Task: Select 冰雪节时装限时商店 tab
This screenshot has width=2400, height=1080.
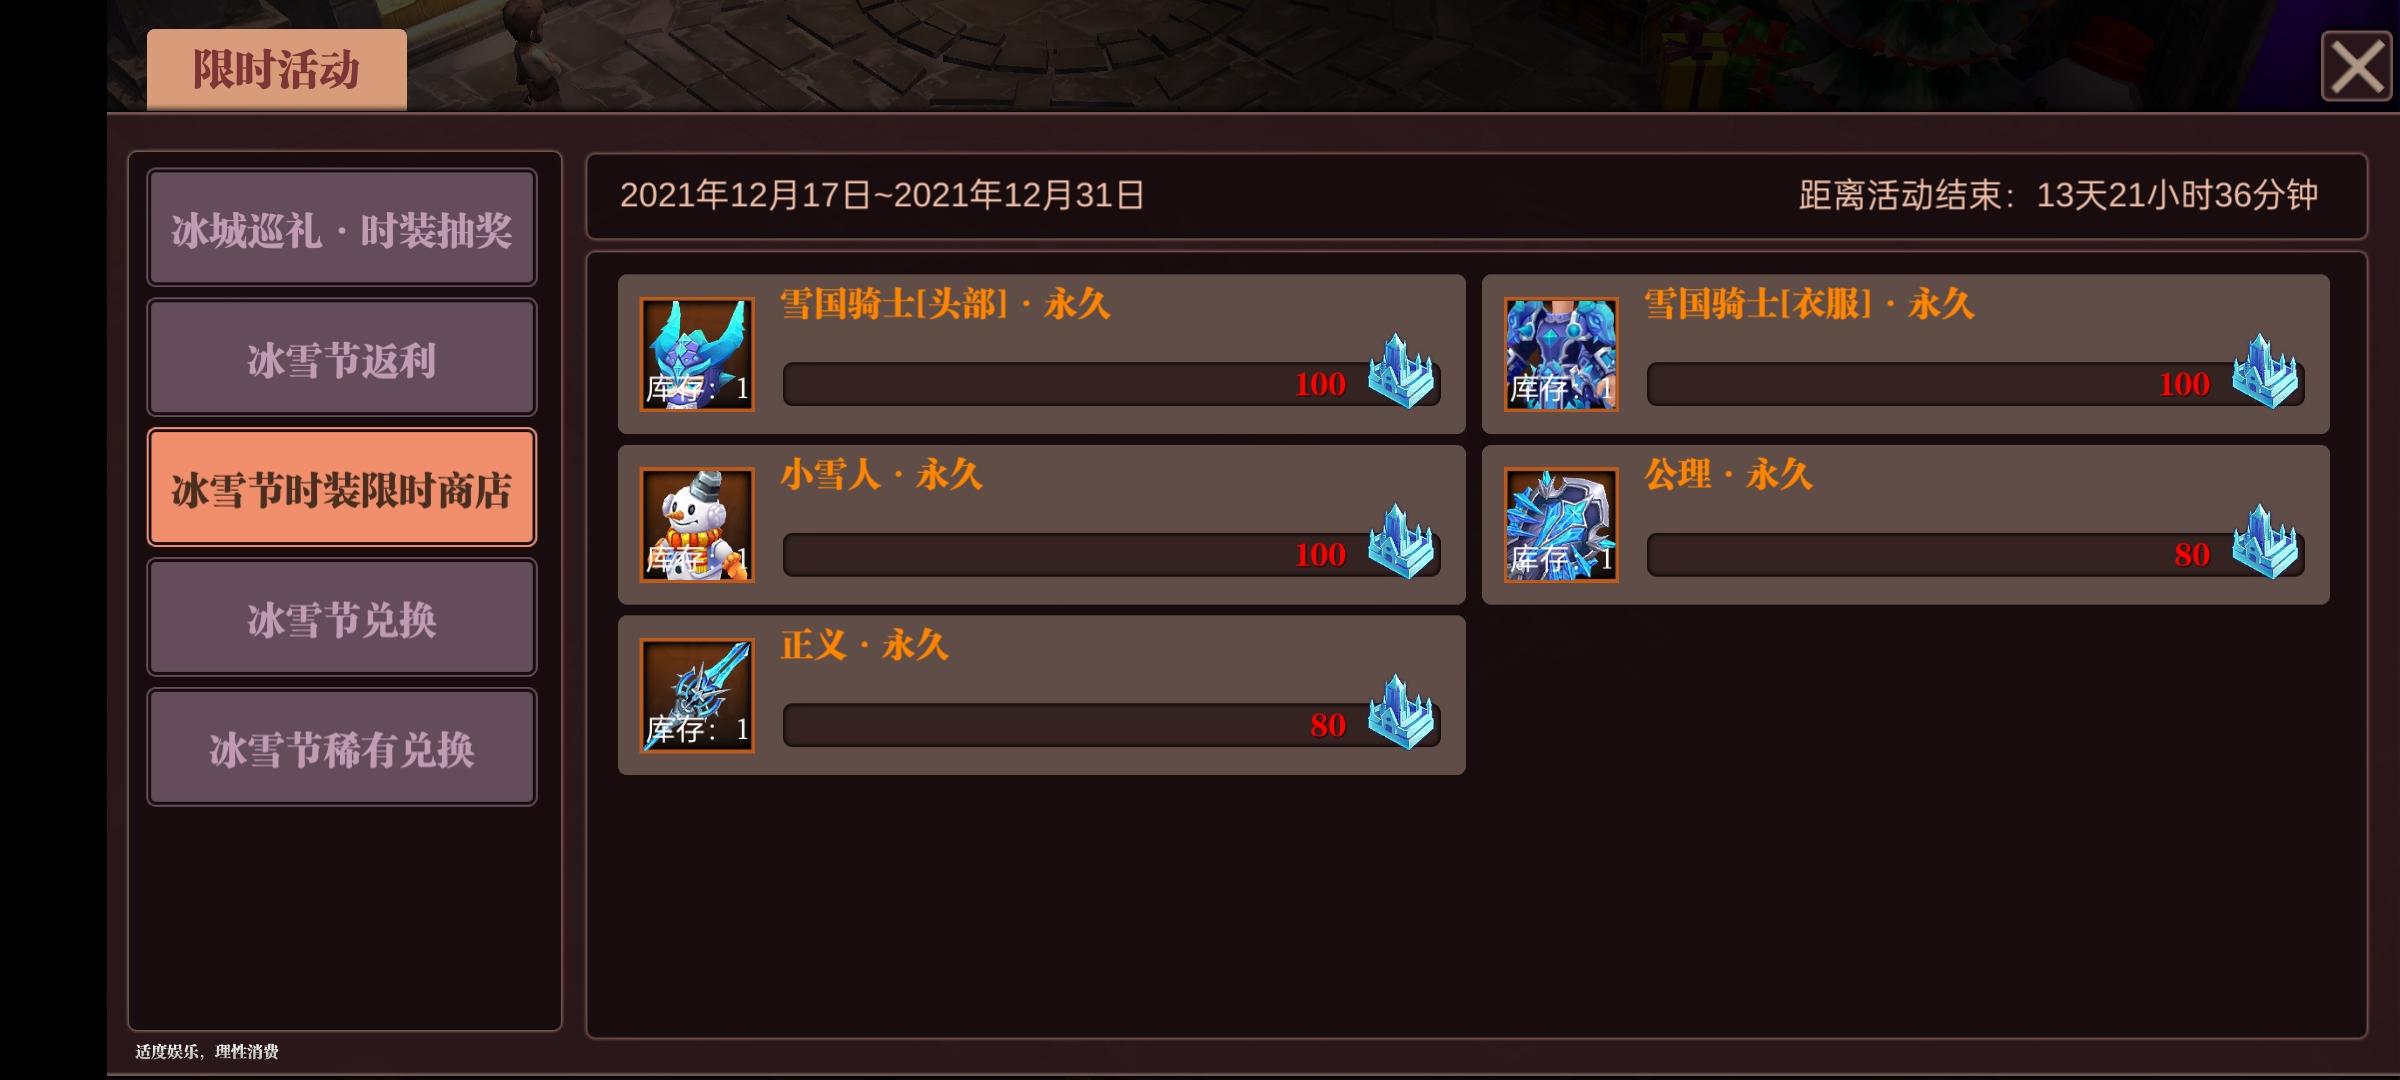Action: click(x=342, y=488)
